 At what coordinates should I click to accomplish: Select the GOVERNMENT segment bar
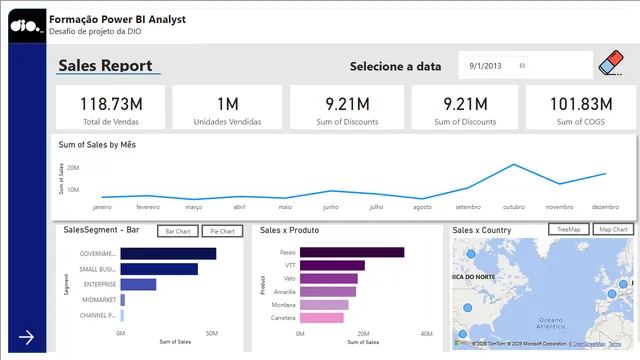click(168, 253)
